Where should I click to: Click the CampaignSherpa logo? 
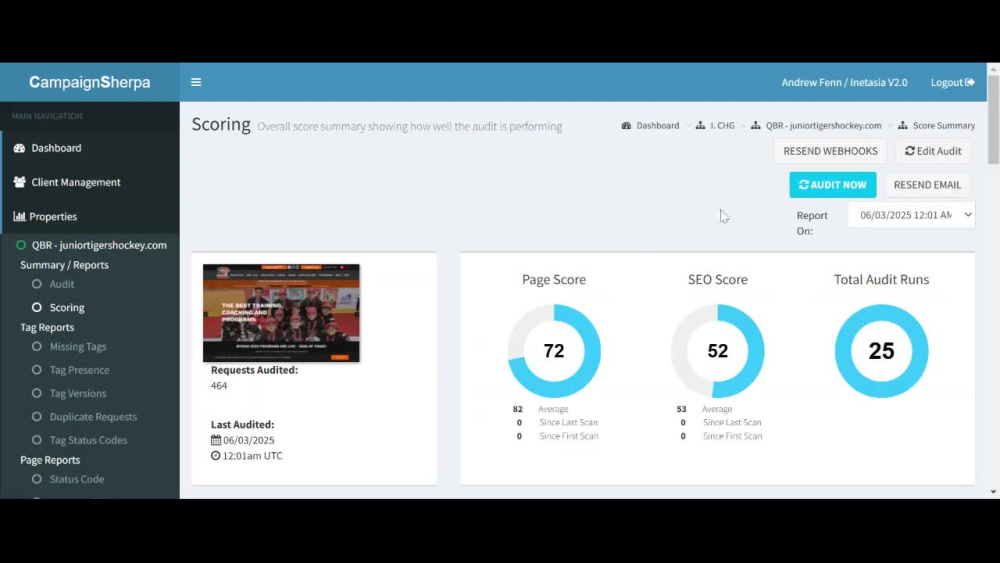[x=90, y=82]
